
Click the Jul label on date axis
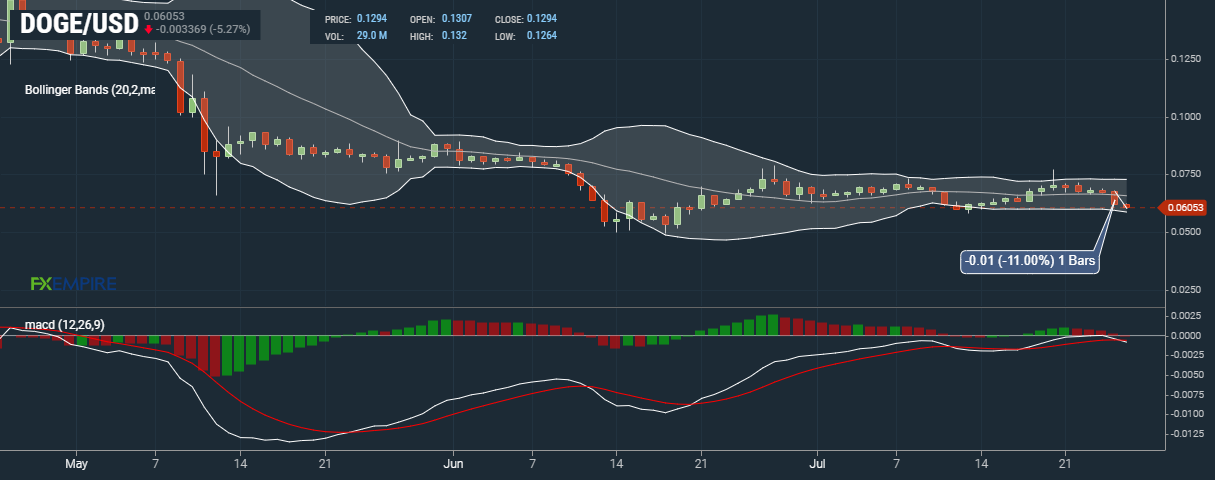tap(818, 464)
